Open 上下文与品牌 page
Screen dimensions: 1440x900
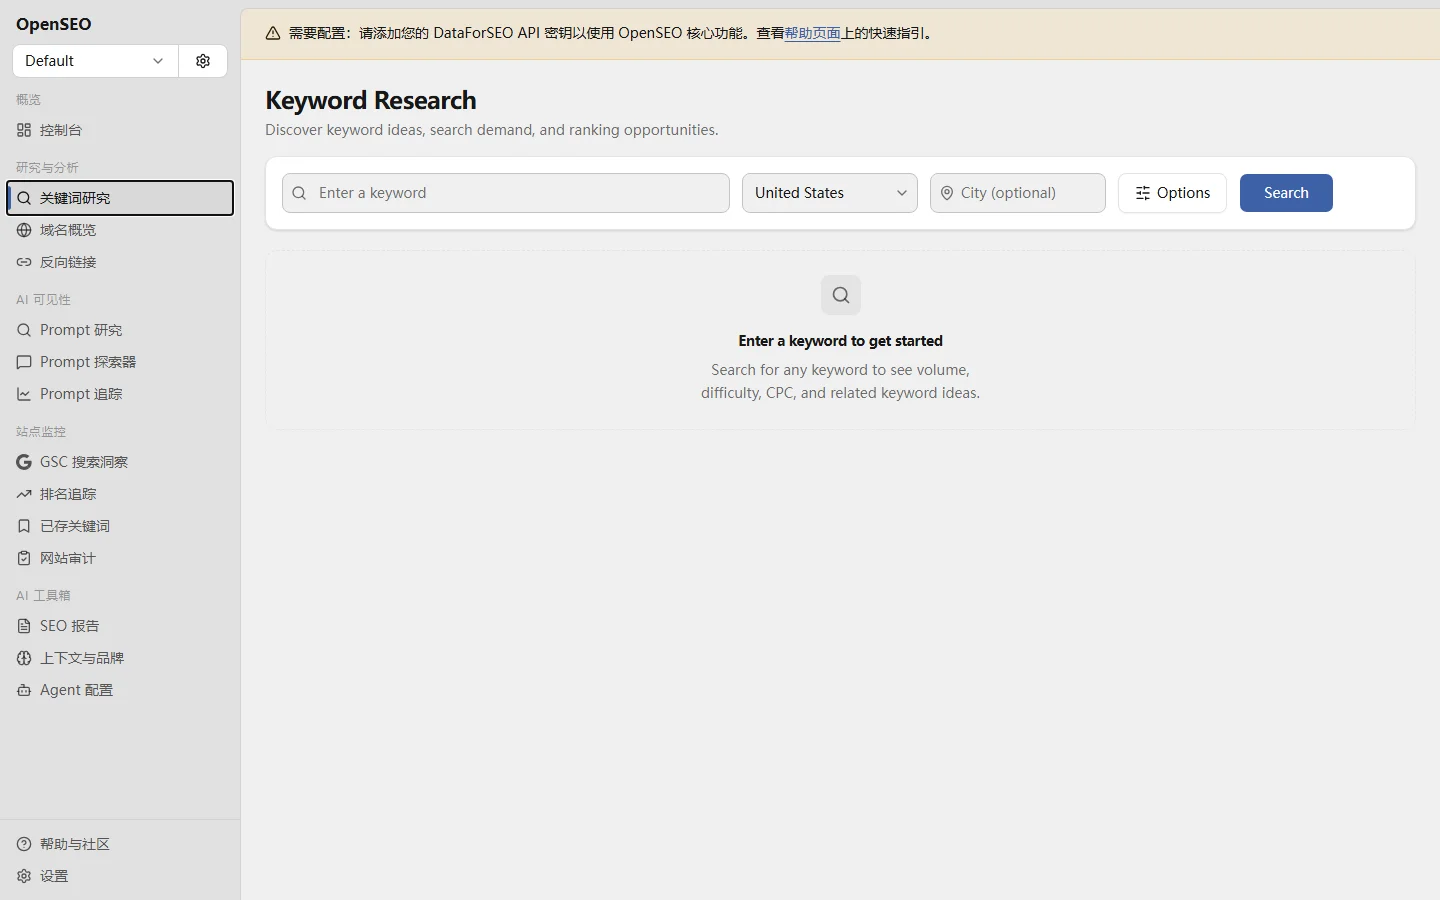point(120,658)
